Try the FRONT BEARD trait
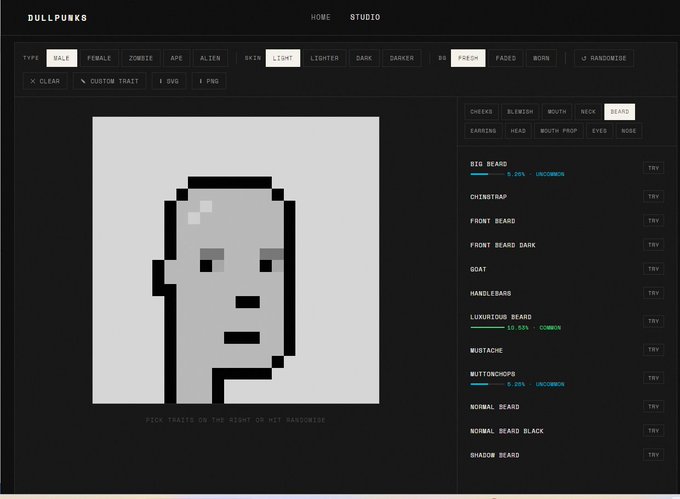Screen dimensions: 680x499 click(x=653, y=221)
